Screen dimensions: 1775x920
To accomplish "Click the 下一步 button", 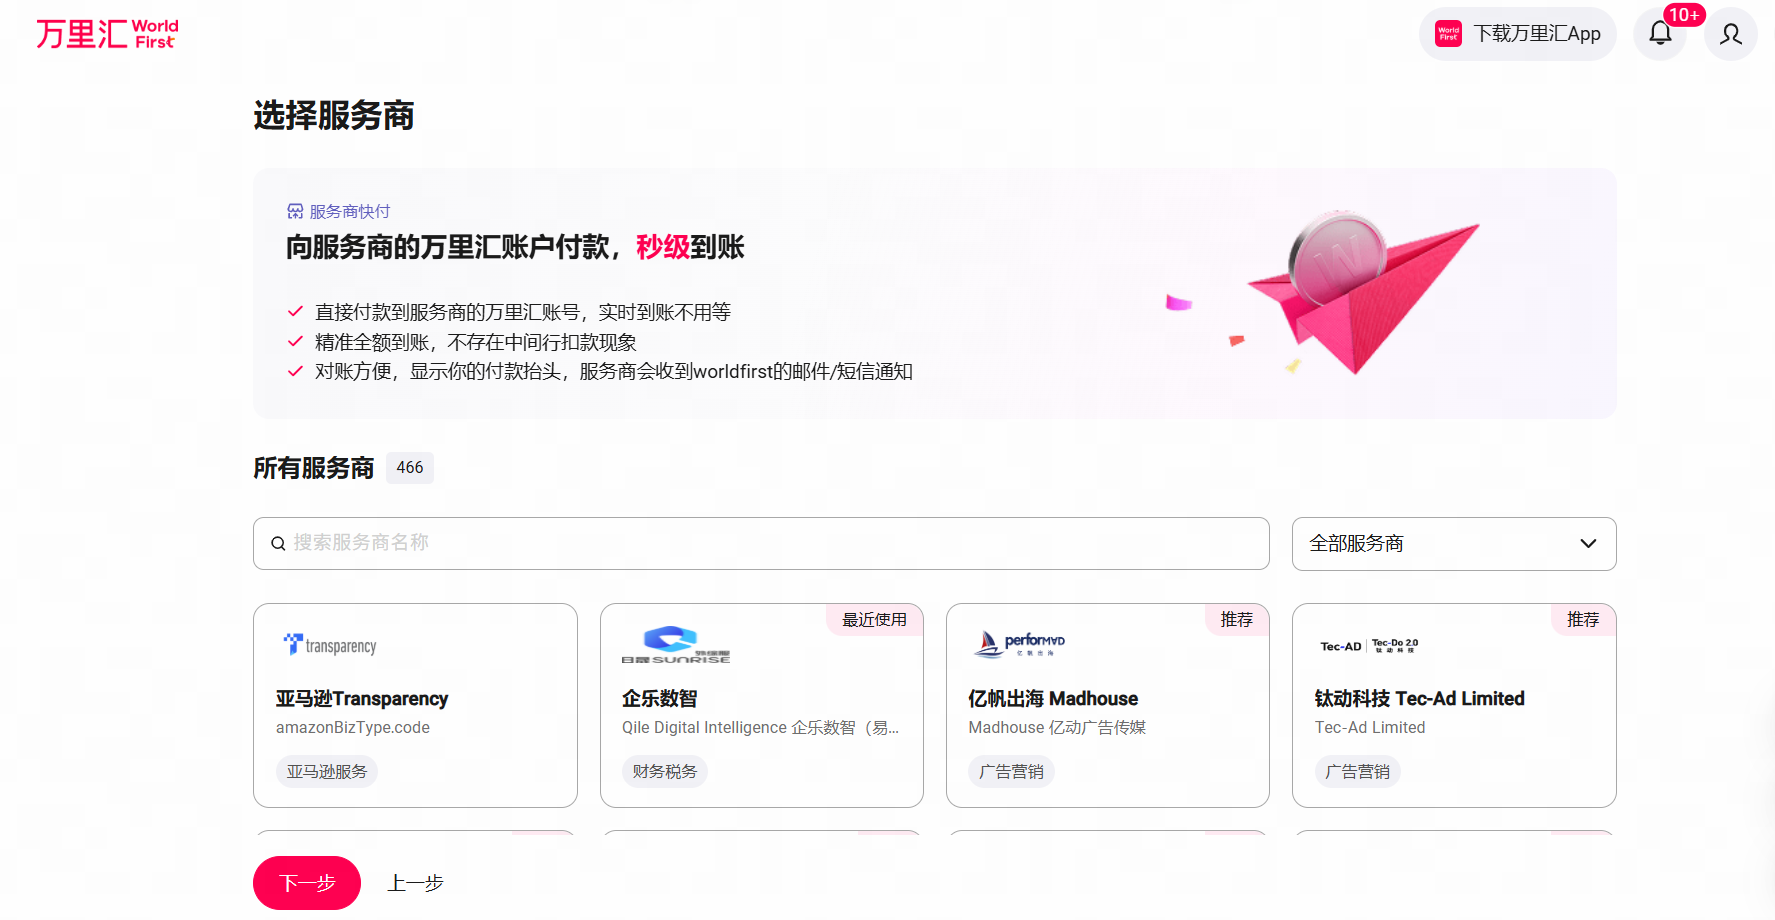I will [x=307, y=883].
